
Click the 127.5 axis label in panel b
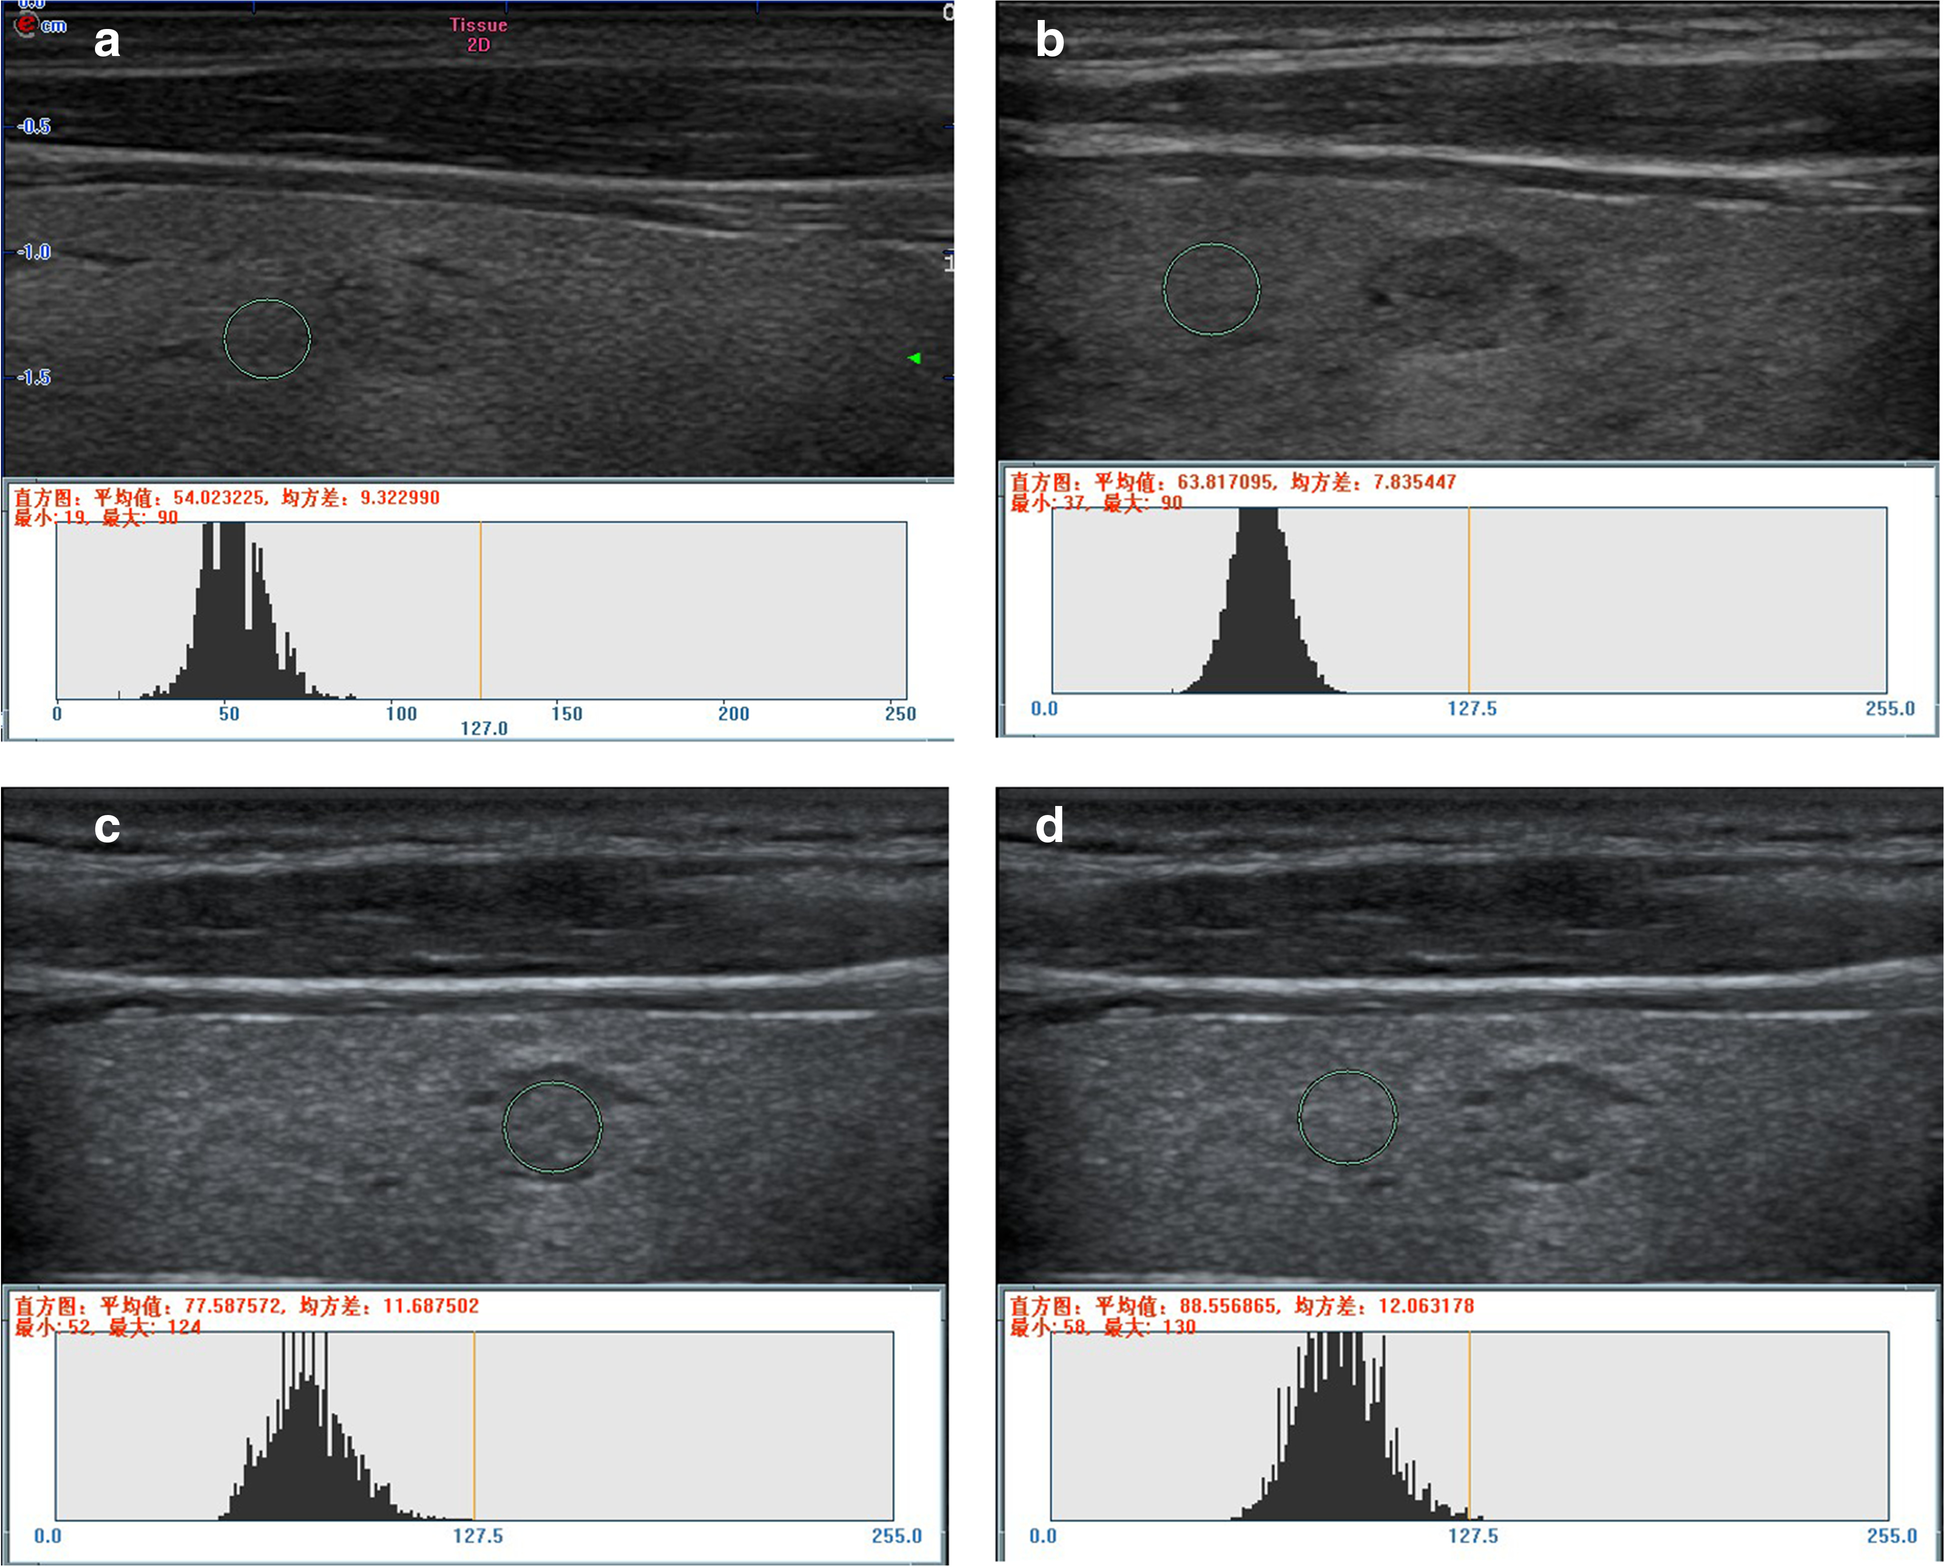pos(1472,709)
